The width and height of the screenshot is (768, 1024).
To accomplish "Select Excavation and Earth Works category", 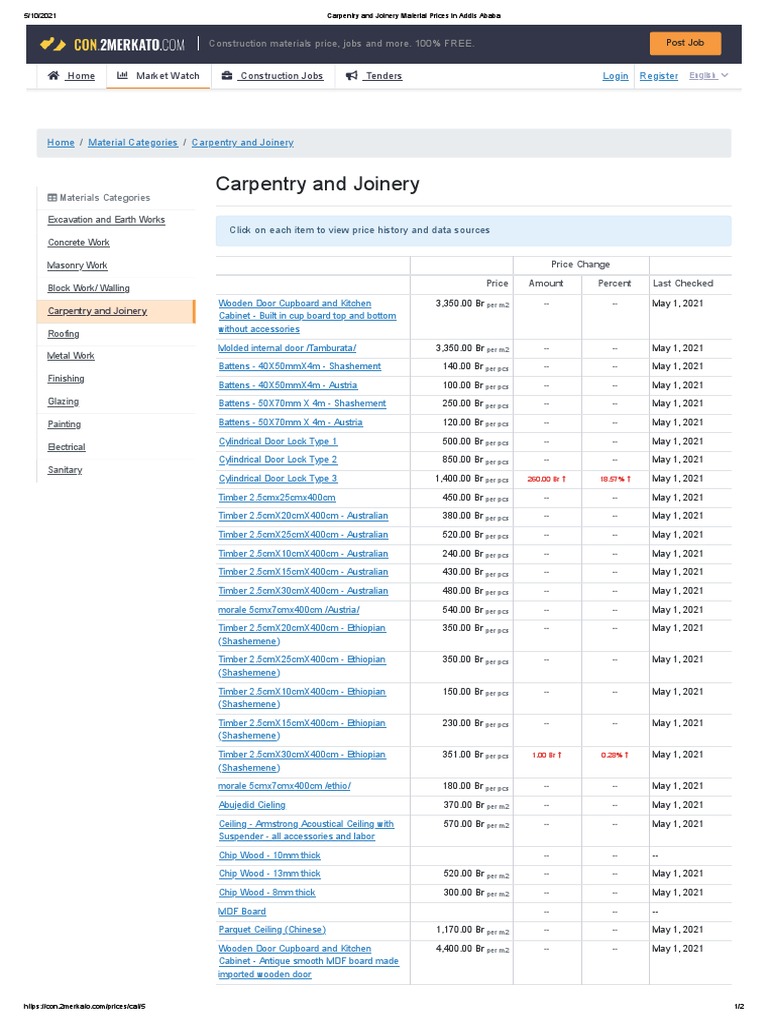I will click(x=106, y=220).
